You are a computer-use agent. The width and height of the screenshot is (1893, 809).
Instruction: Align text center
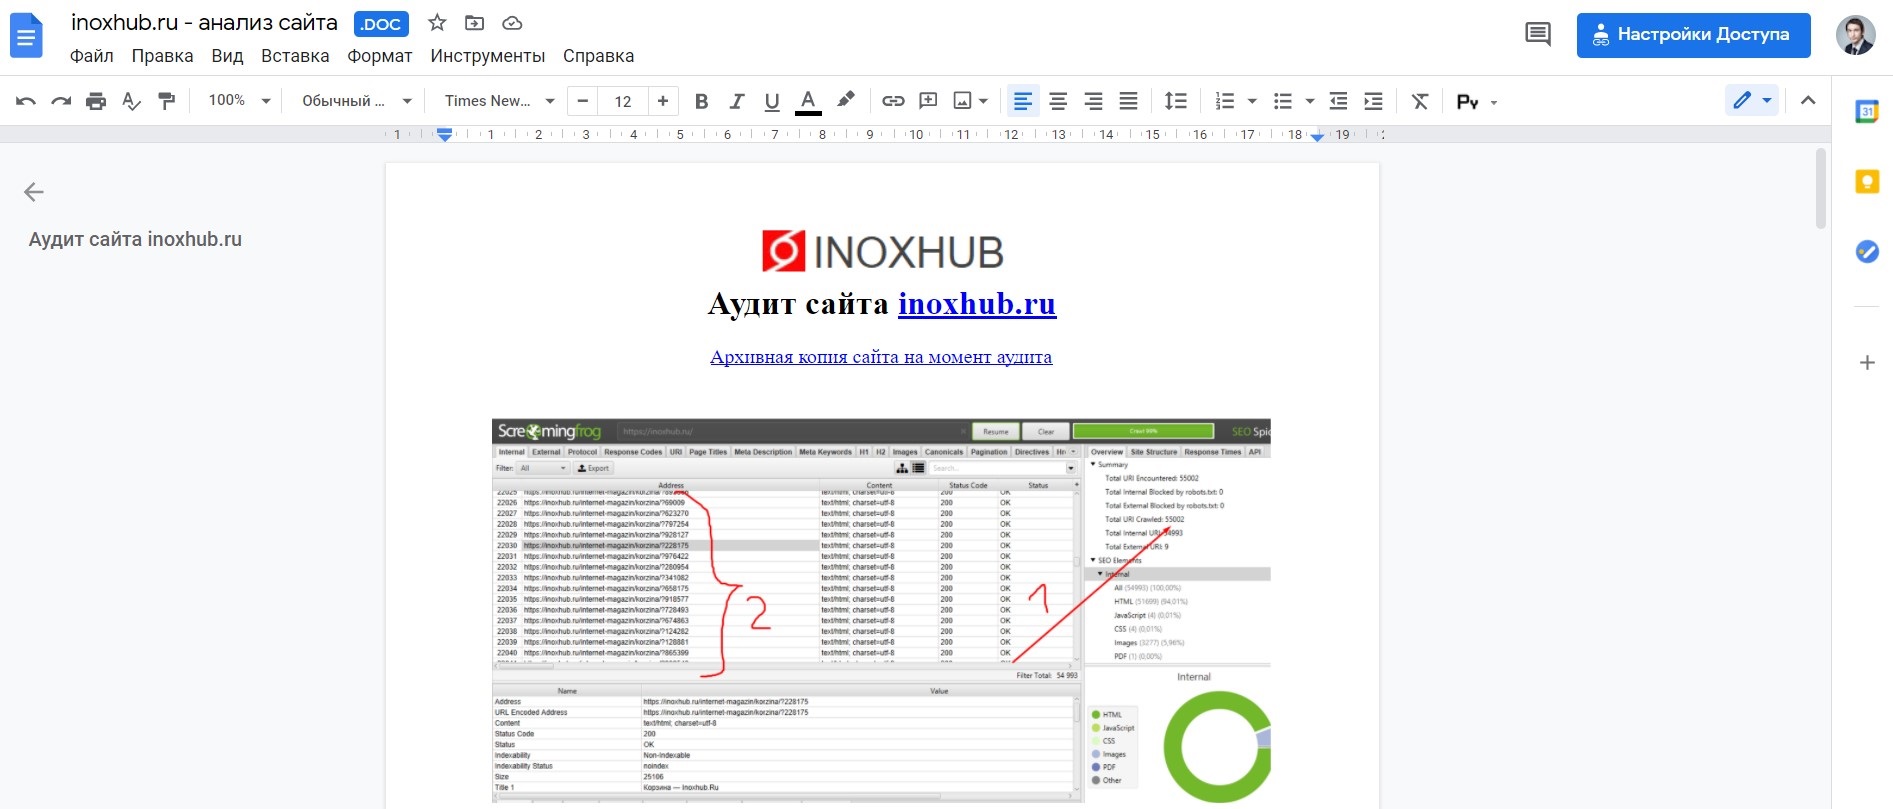(x=1058, y=101)
